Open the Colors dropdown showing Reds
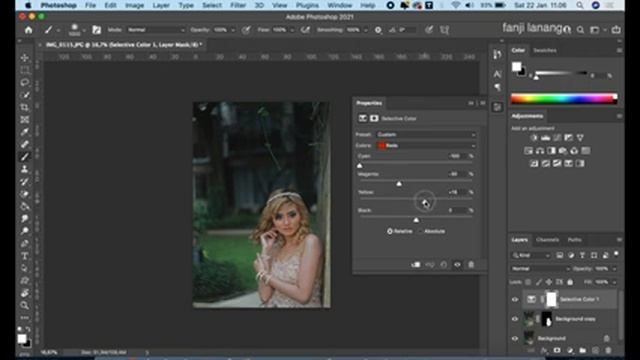The image size is (640, 360). 426,146
